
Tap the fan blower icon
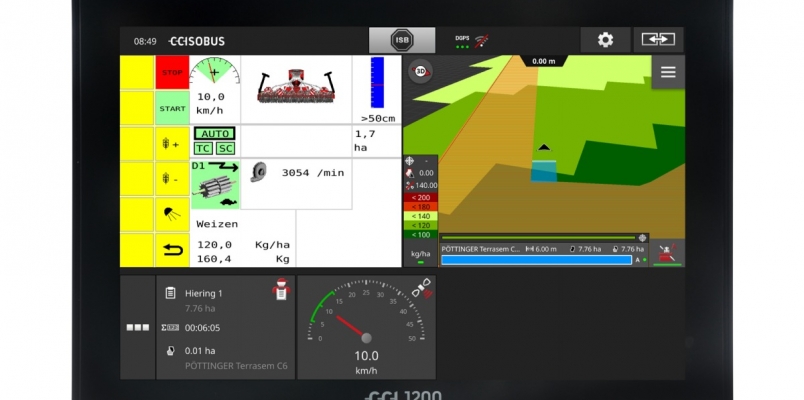pos(258,172)
